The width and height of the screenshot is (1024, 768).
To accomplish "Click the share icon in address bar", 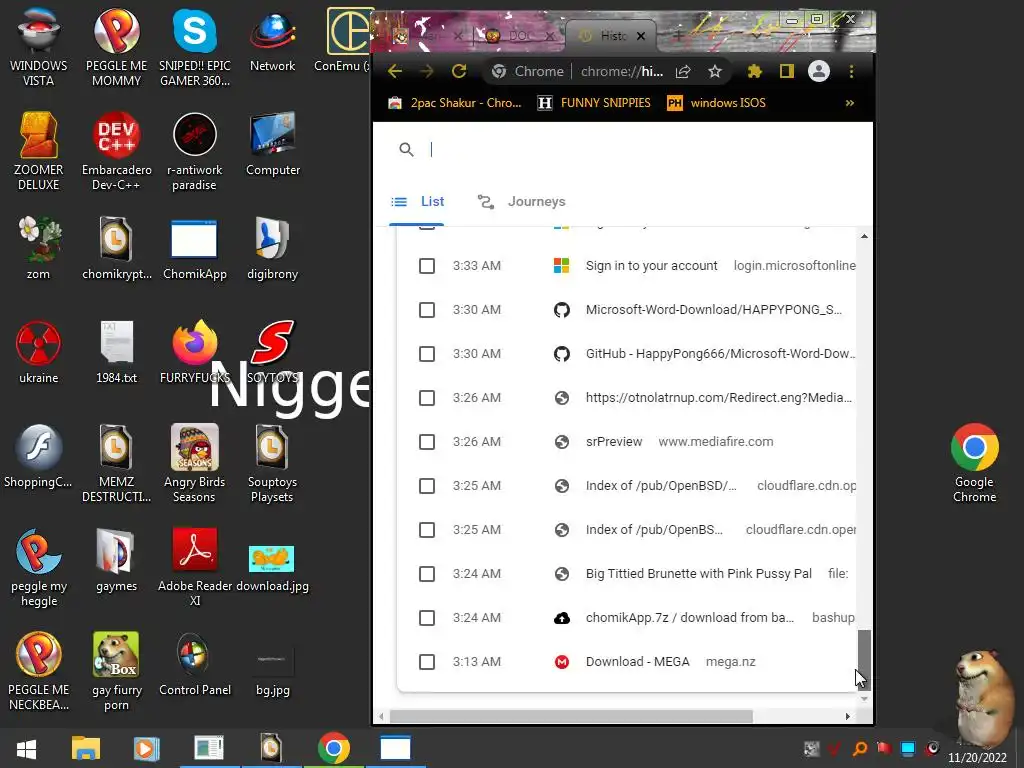I will tap(683, 71).
